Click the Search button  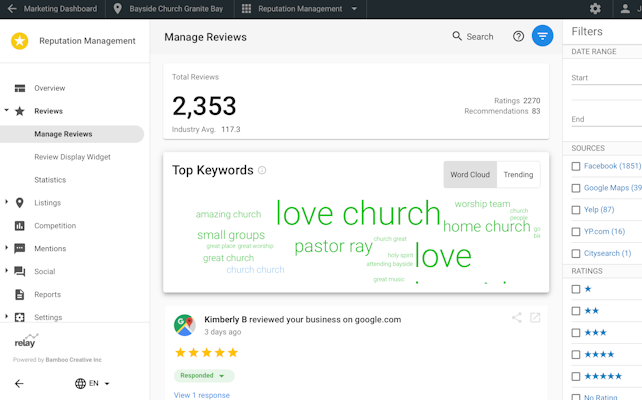point(472,36)
